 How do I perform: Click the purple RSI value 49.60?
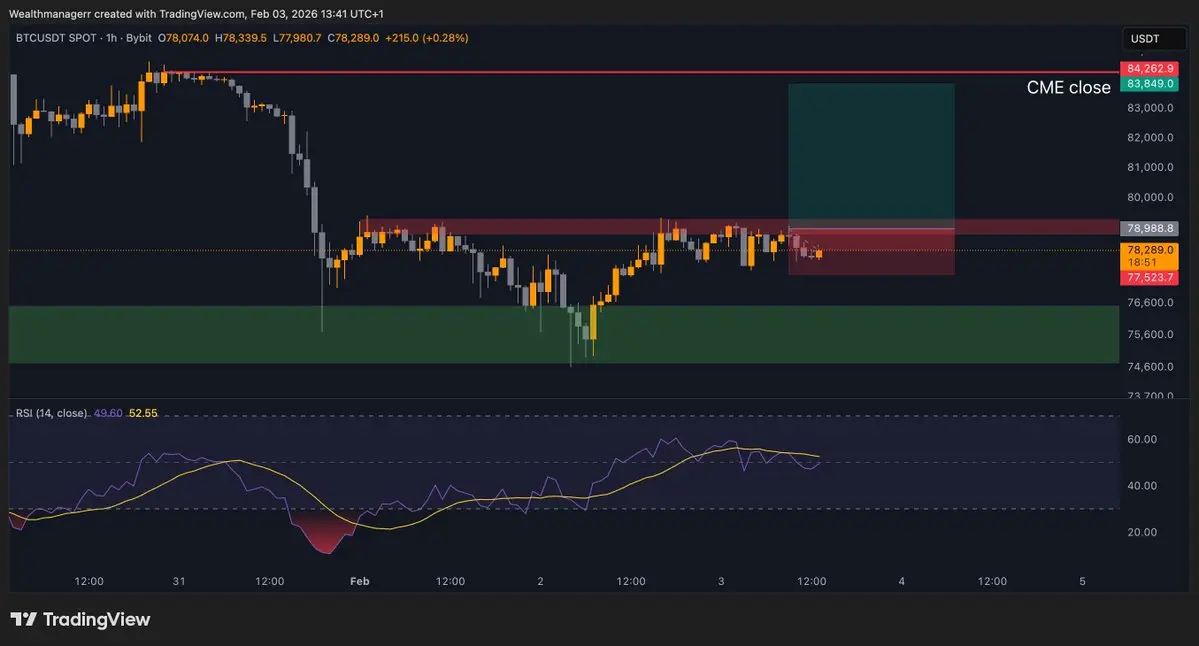(x=108, y=413)
